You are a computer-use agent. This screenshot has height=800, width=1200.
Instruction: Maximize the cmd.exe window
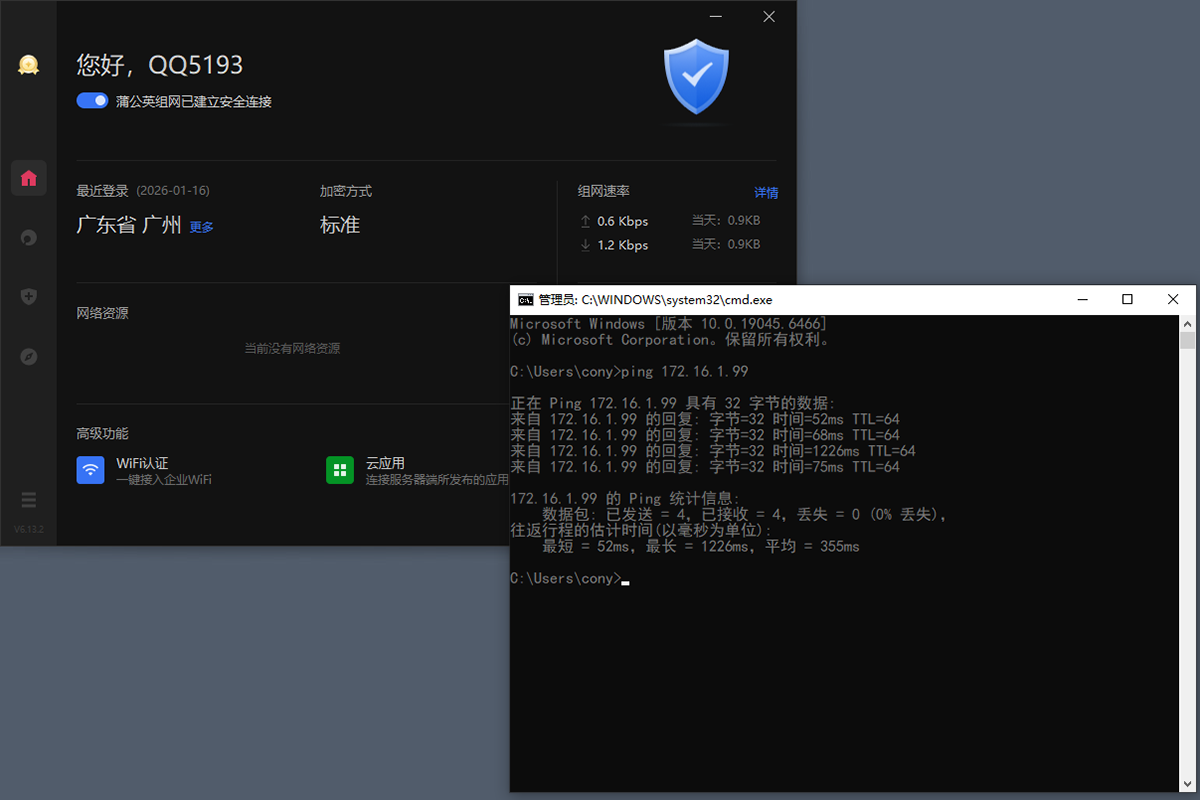[1127, 299]
